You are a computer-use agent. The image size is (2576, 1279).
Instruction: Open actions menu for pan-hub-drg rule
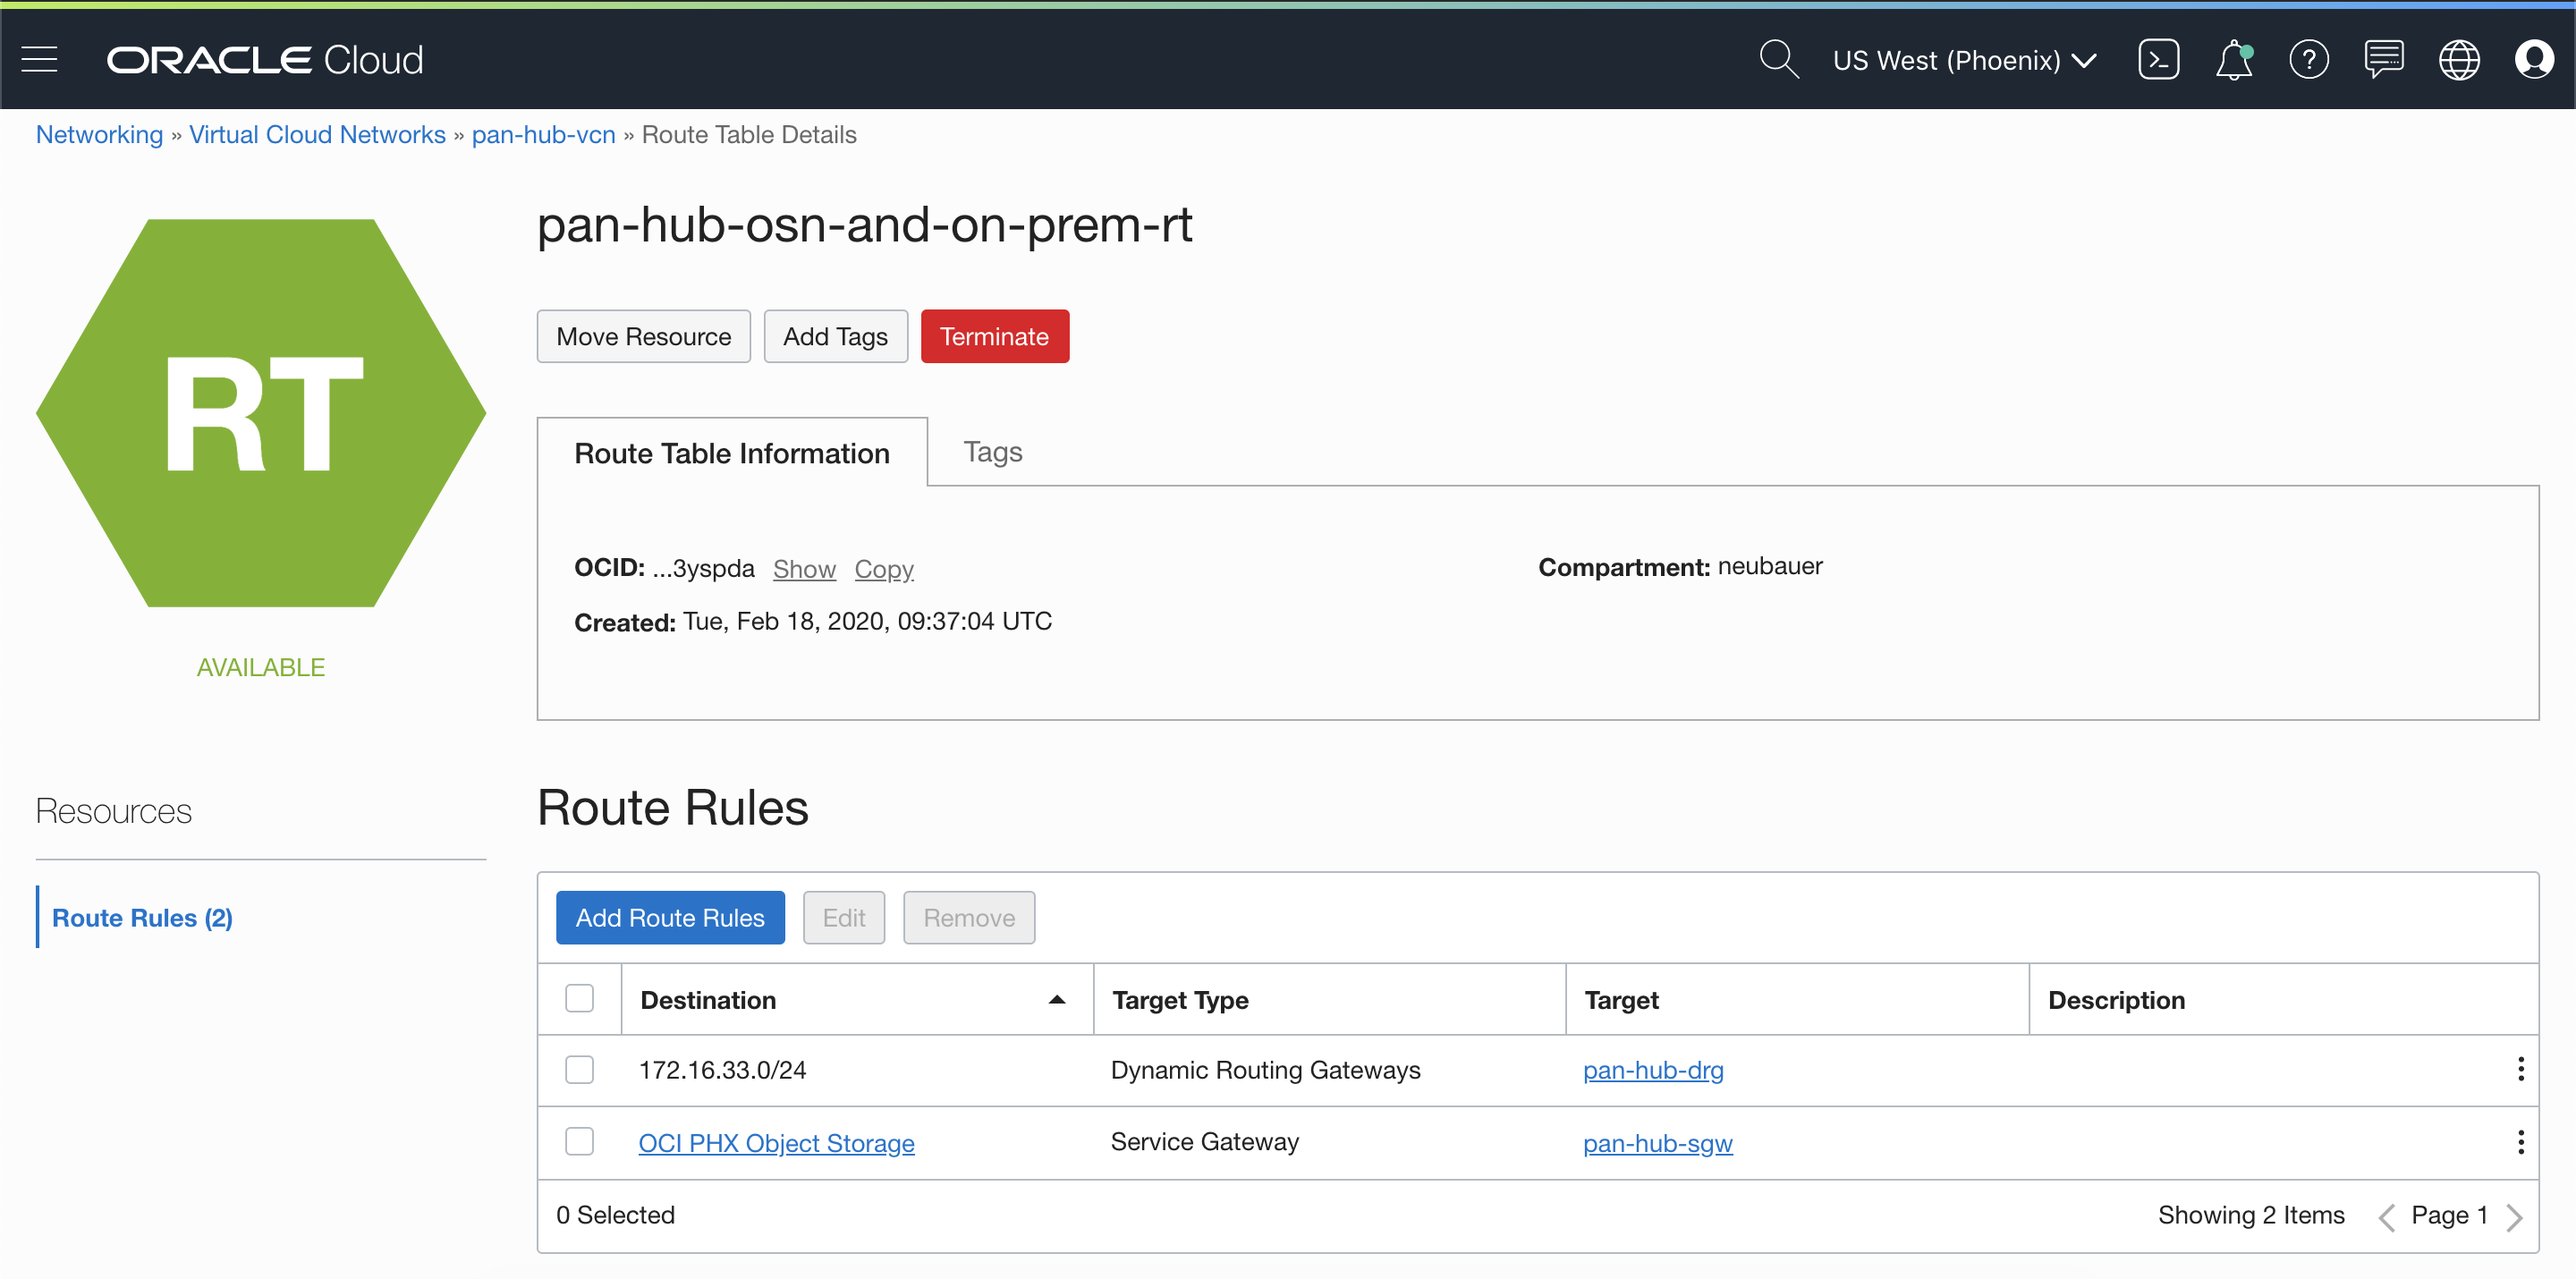(2520, 1070)
